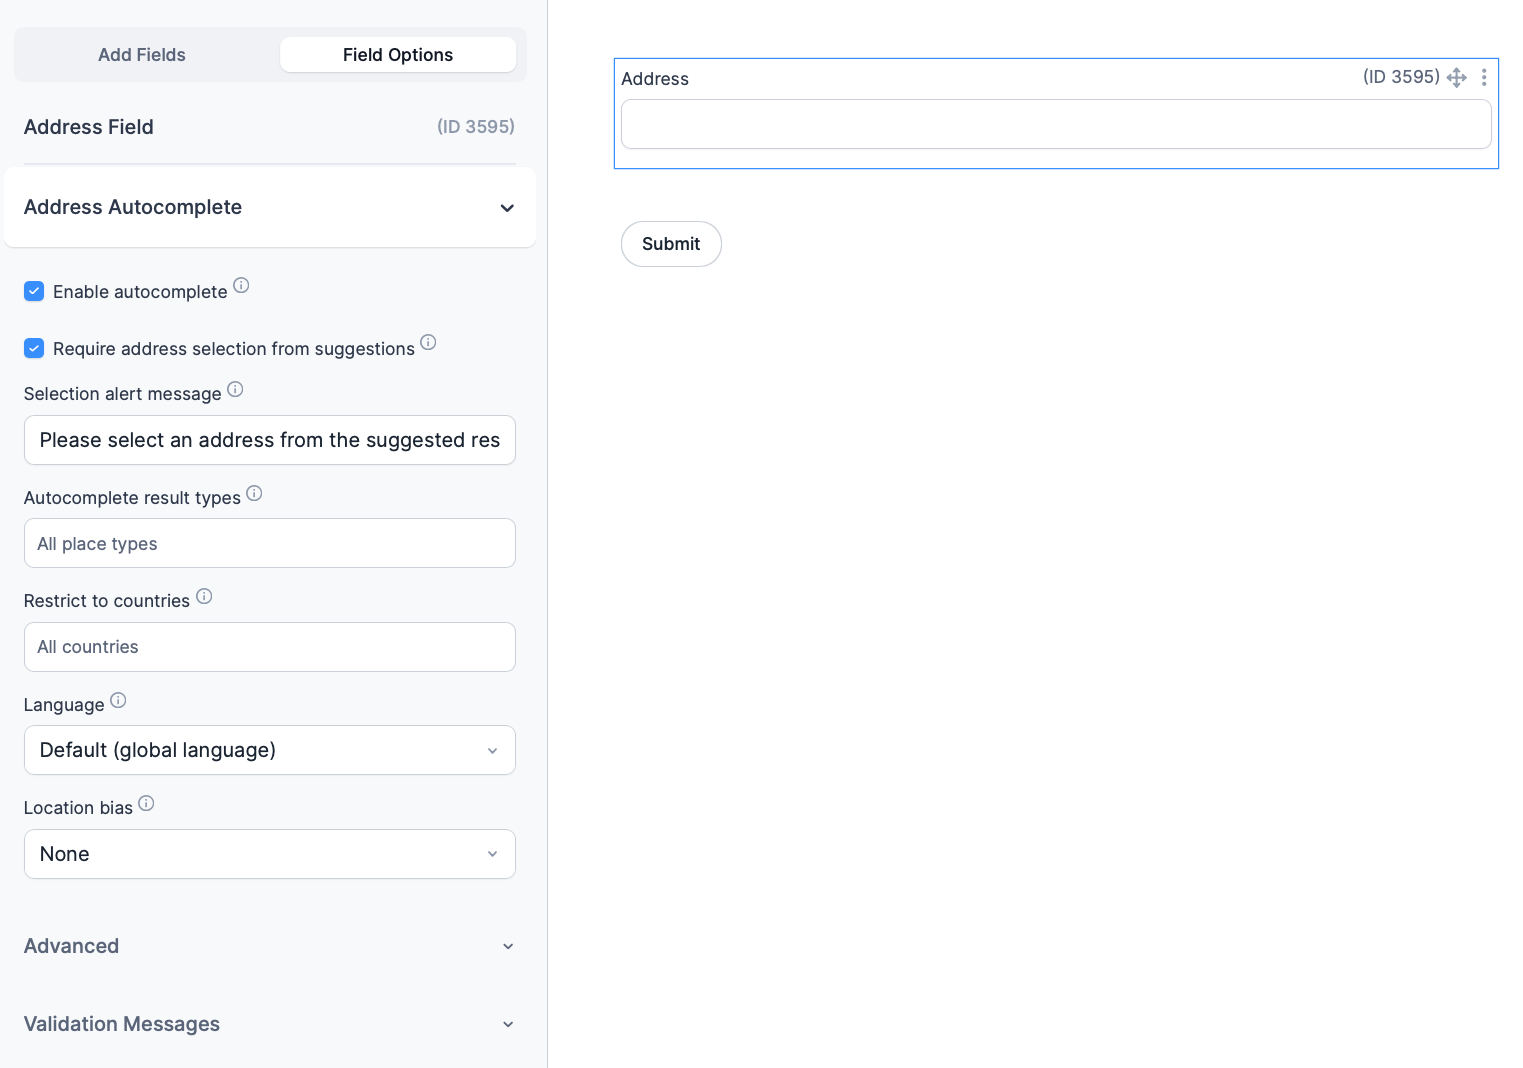The width and height of the screenshot is (1523, 1068).
Task: Click the Address input in form preview
Action: click(1056, 124)
